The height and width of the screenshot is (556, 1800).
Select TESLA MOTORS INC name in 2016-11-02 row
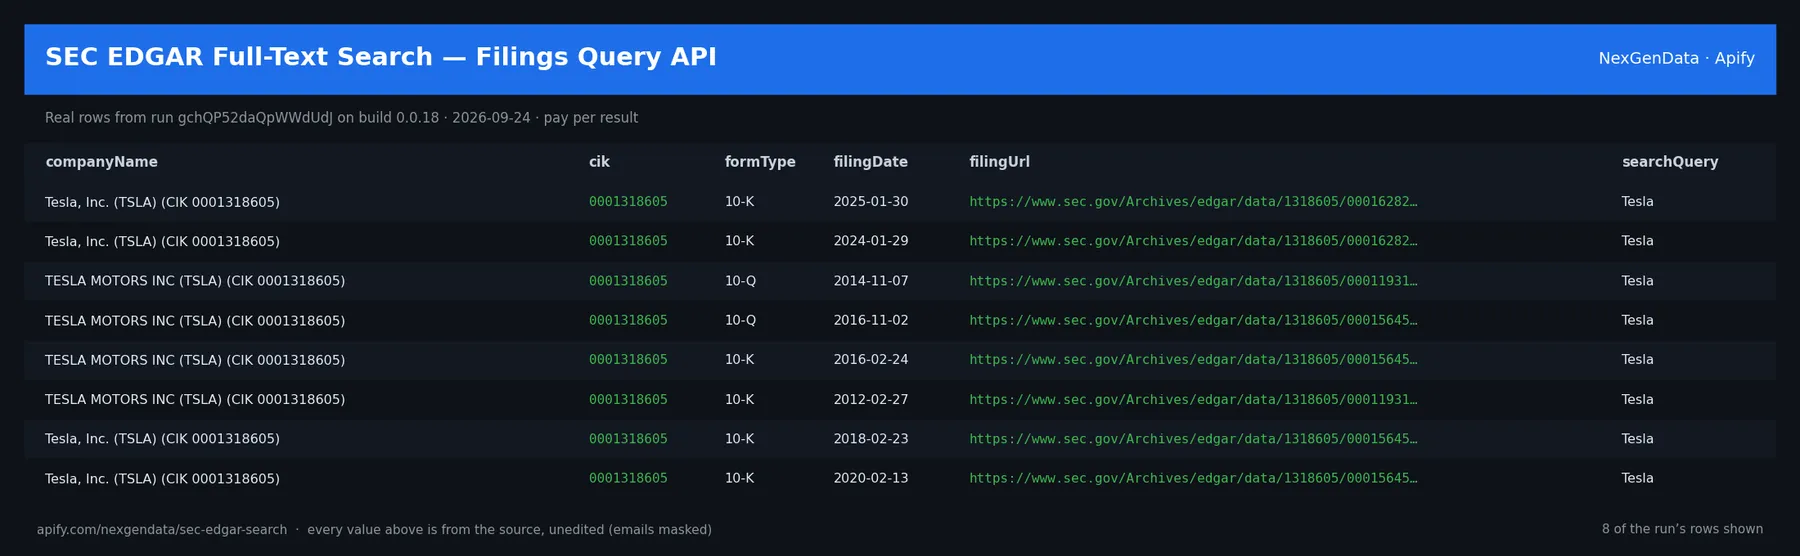pos(195,320)
